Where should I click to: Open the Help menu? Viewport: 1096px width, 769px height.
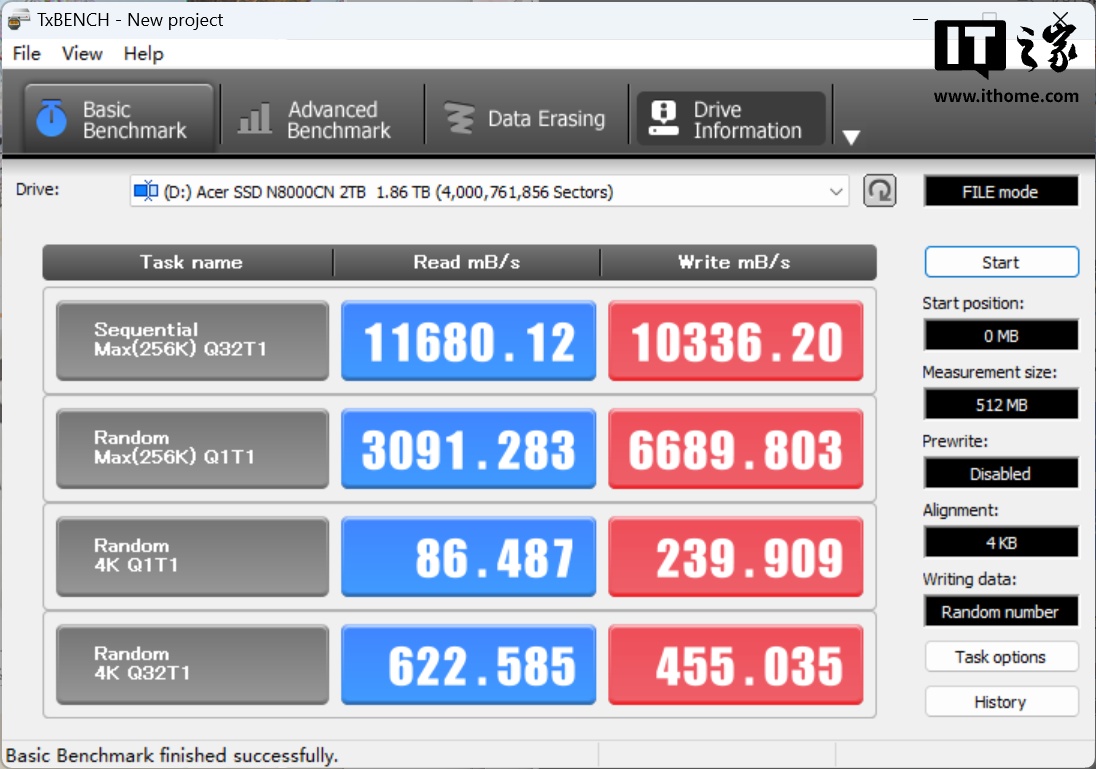[x=143, y=54]
